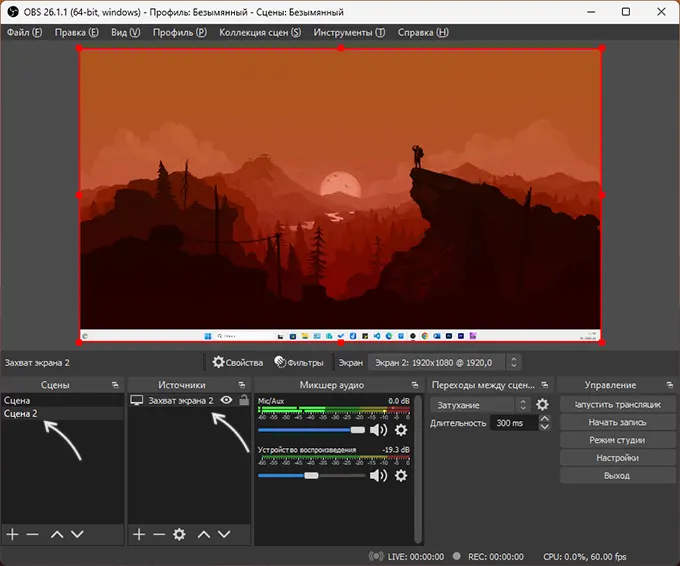This screenshot has height=566, width=680.
Task: Mute Устройство воспроизведения speaker icon
Action: pyautogui.click(x=378, y=476)
